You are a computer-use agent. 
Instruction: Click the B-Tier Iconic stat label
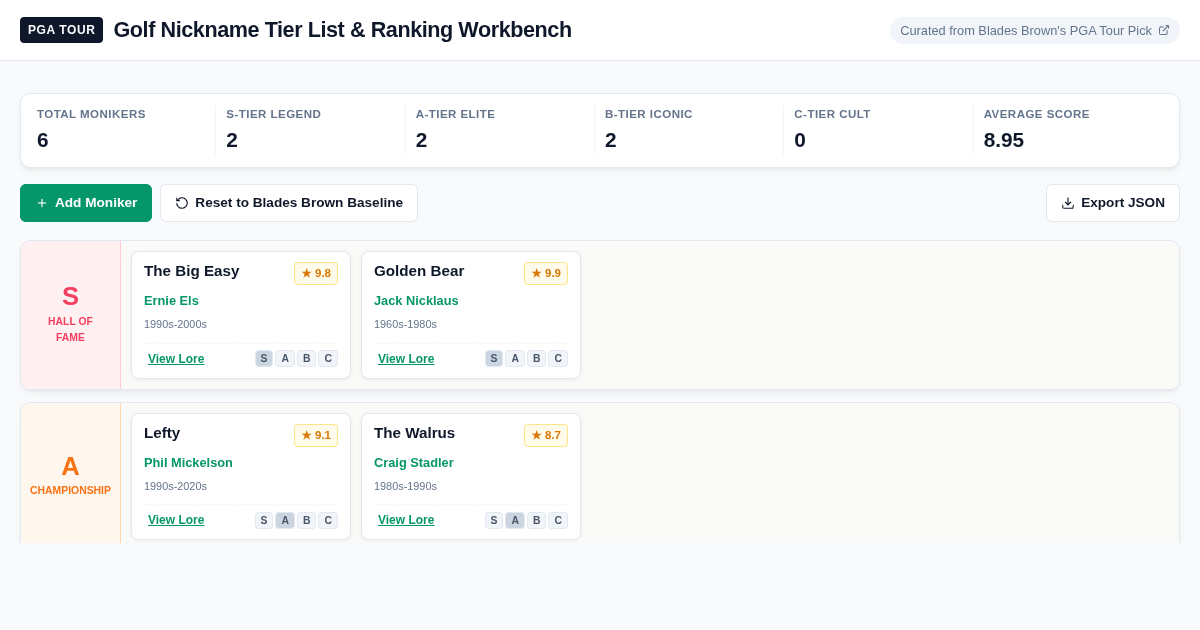coord(648,114)
